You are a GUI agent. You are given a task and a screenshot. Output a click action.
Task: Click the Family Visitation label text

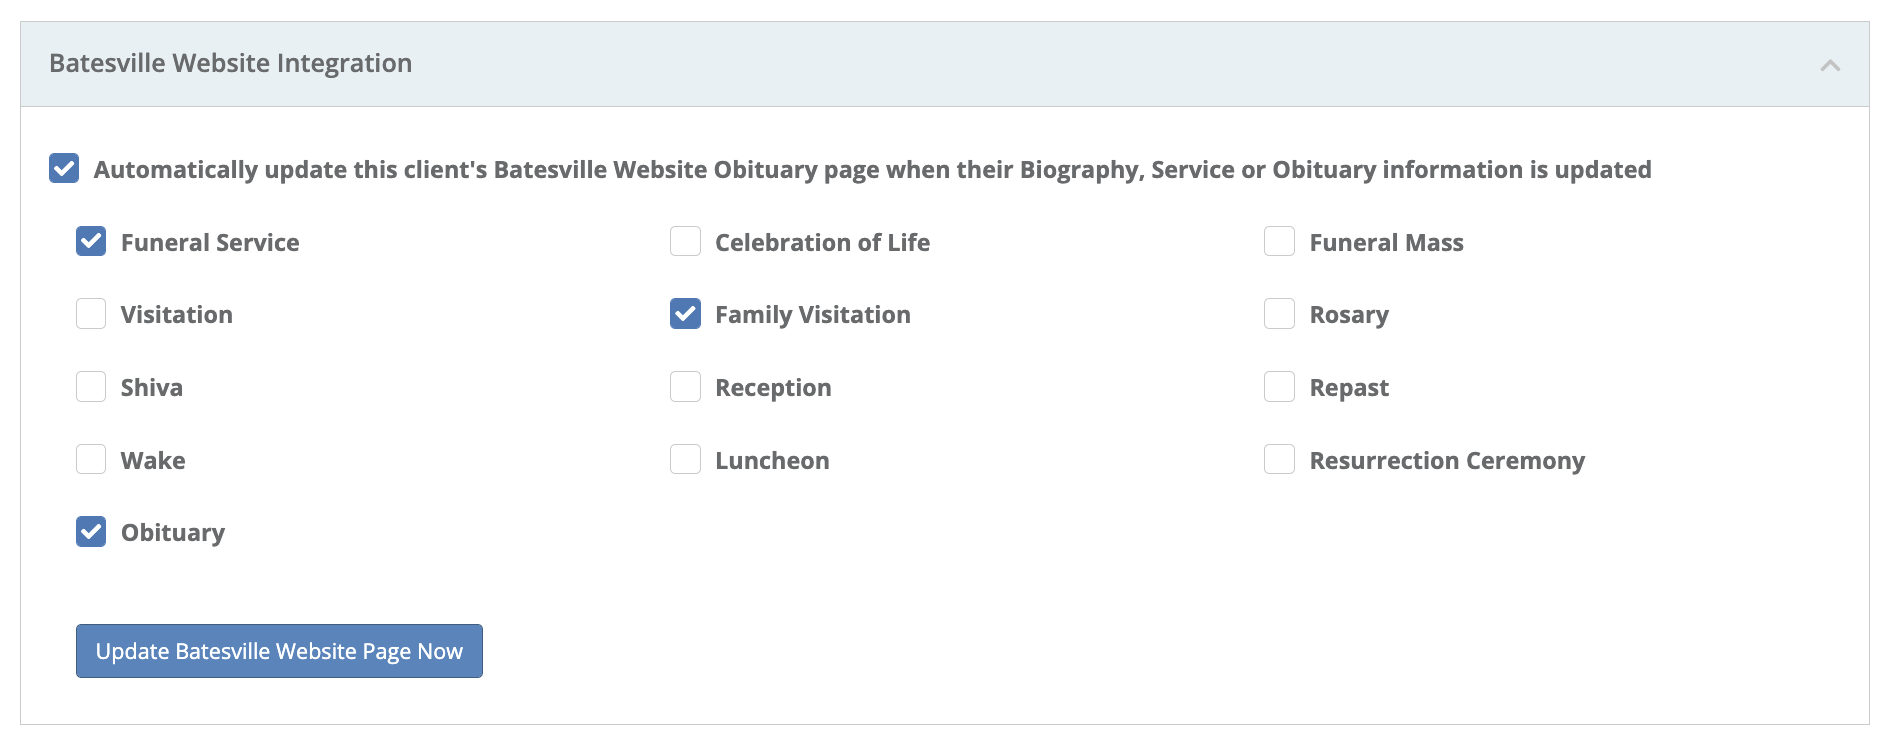812,314
